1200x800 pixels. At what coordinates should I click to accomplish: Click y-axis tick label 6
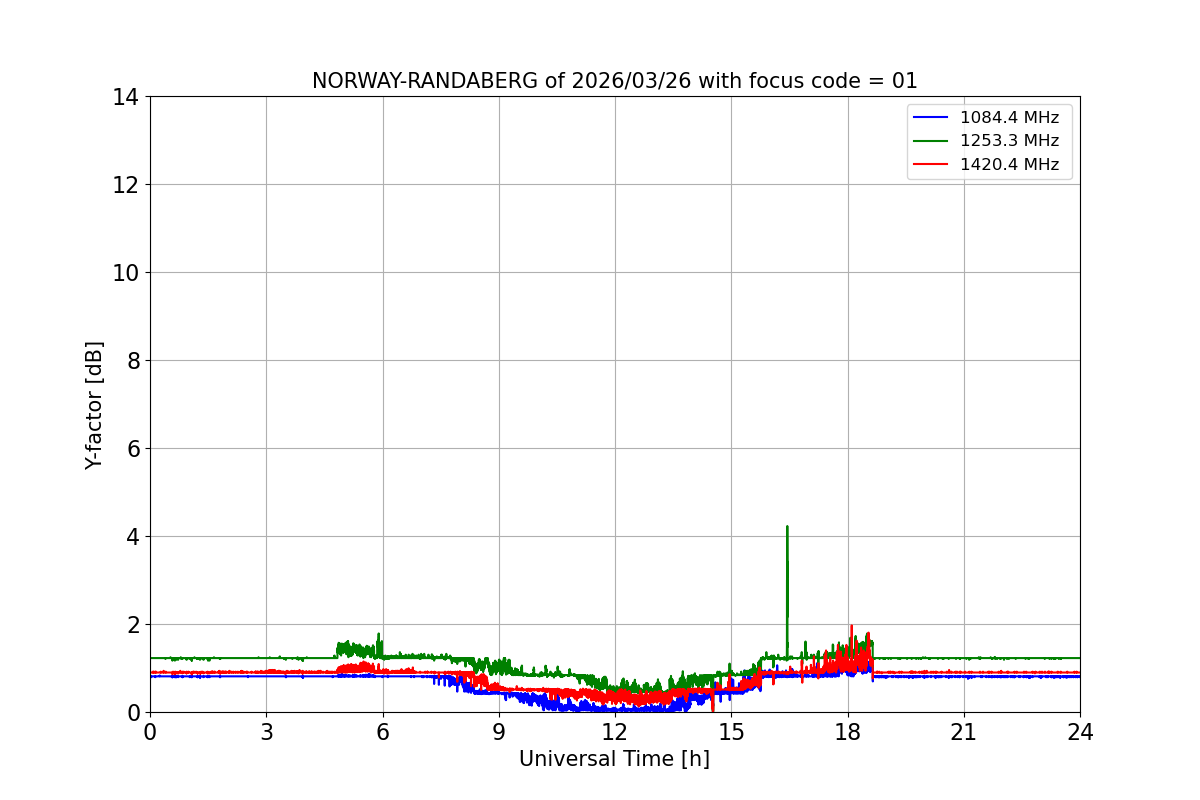point(132,449)
